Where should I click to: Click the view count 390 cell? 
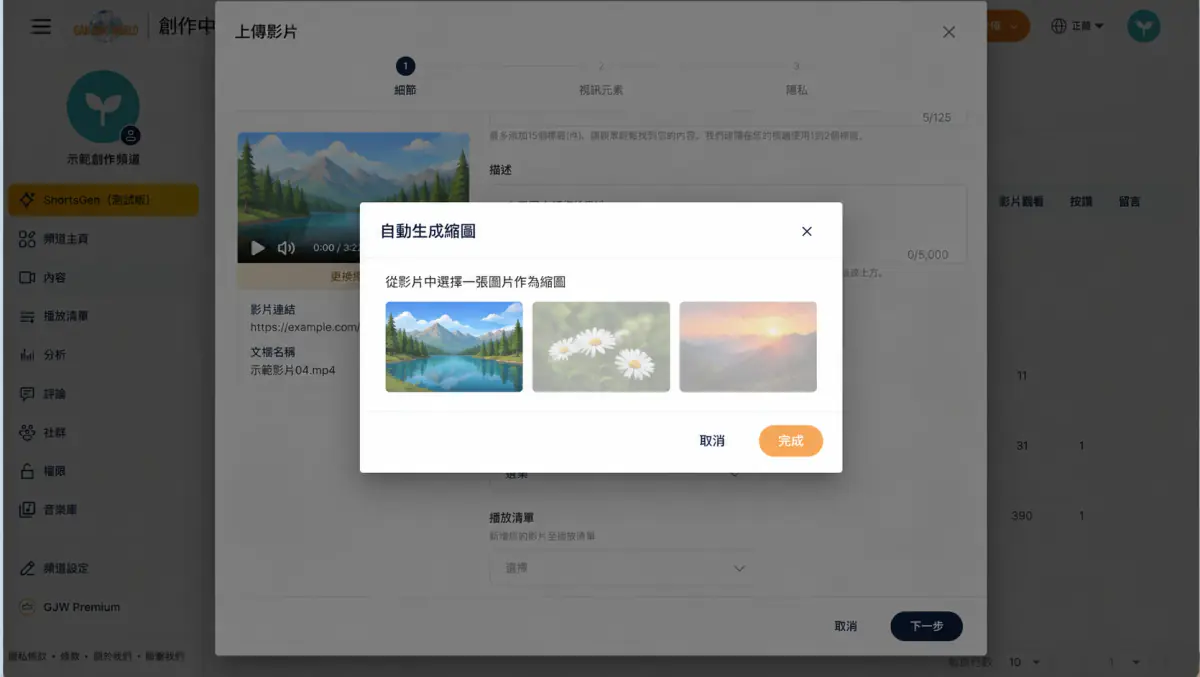pos(1021,516)
